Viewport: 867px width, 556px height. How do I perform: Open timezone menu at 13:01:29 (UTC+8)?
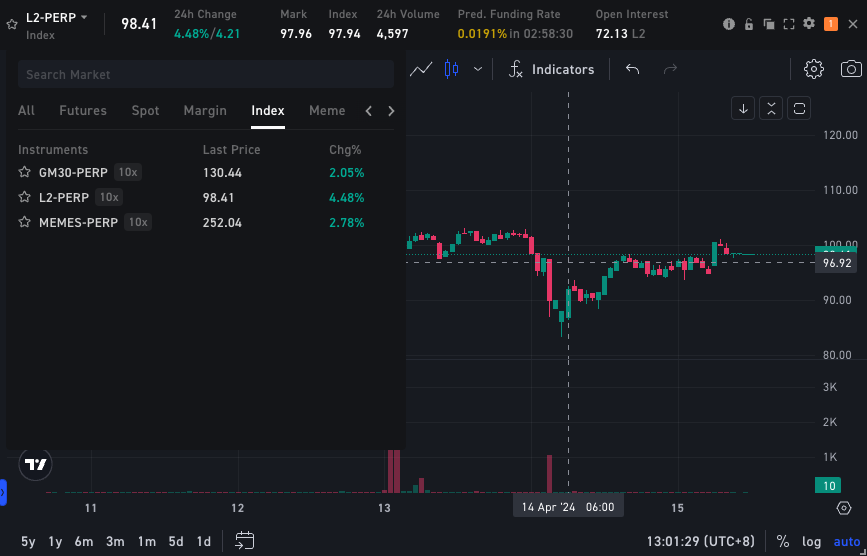coord(701,542)
